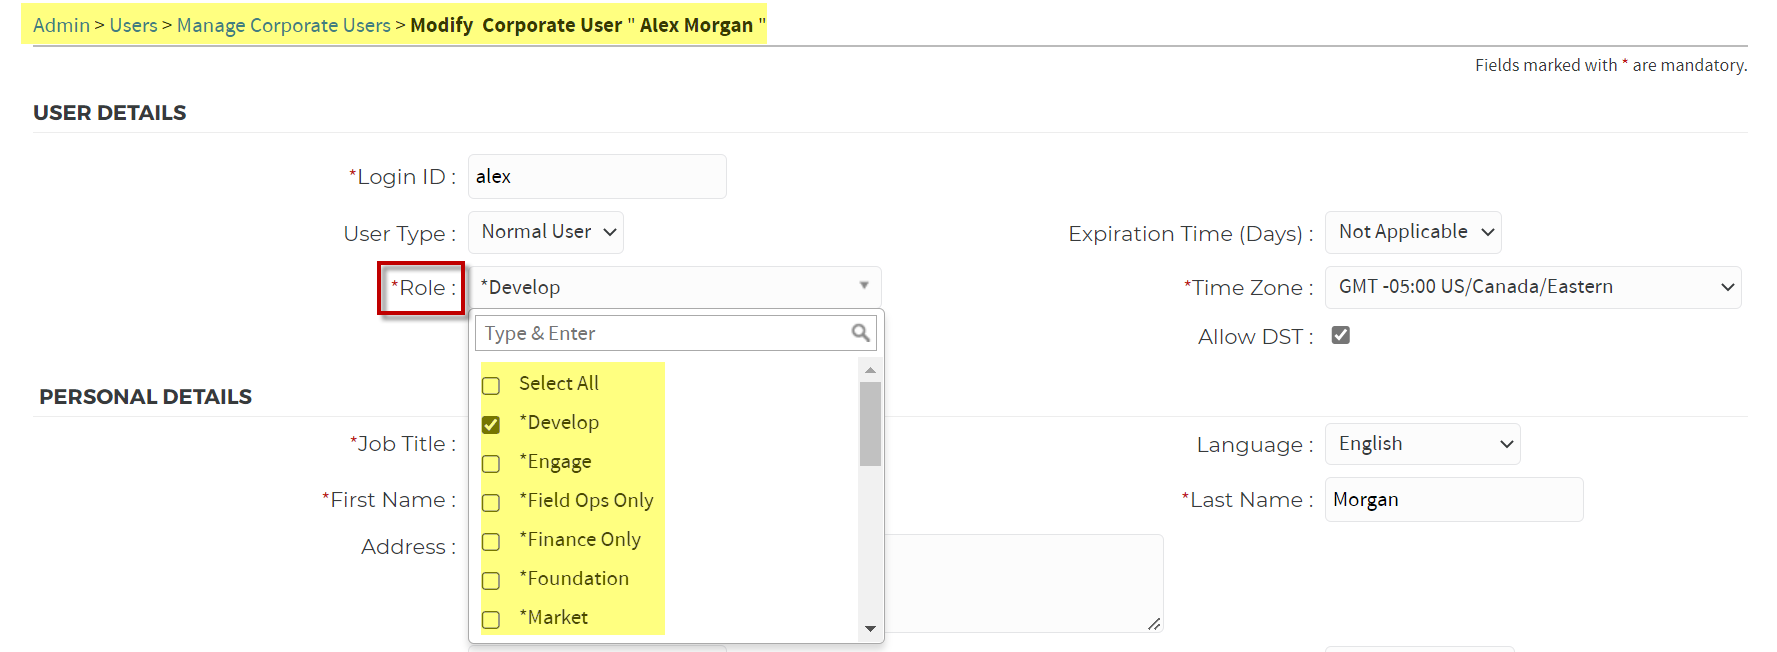Click the Login ID input field
The height and width of the screenshot is (652, 1777).
pyautogui.click(x=597, y=176)
